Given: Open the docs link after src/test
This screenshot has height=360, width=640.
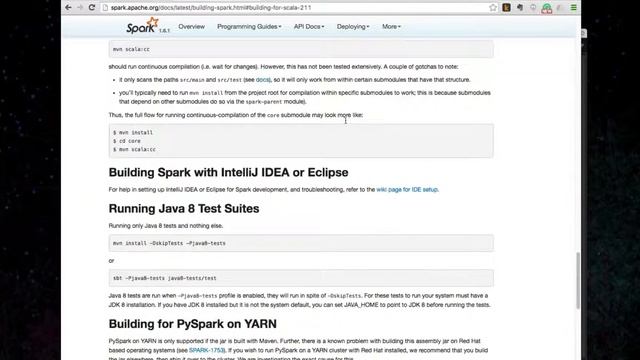Looking at the screenshot, I should pyautogui.click(x=262, y=80).
